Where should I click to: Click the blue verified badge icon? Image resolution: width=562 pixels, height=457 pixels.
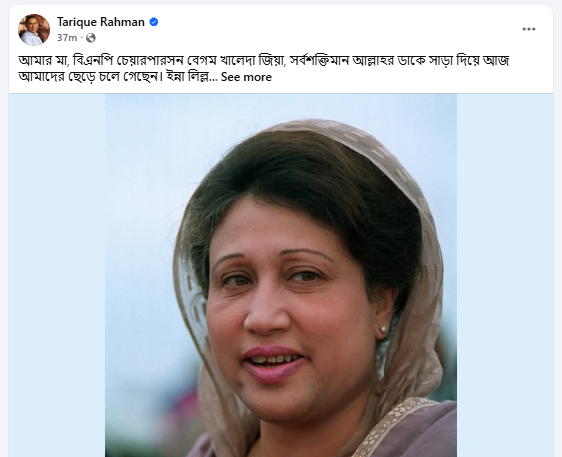[x=154, y=22]
